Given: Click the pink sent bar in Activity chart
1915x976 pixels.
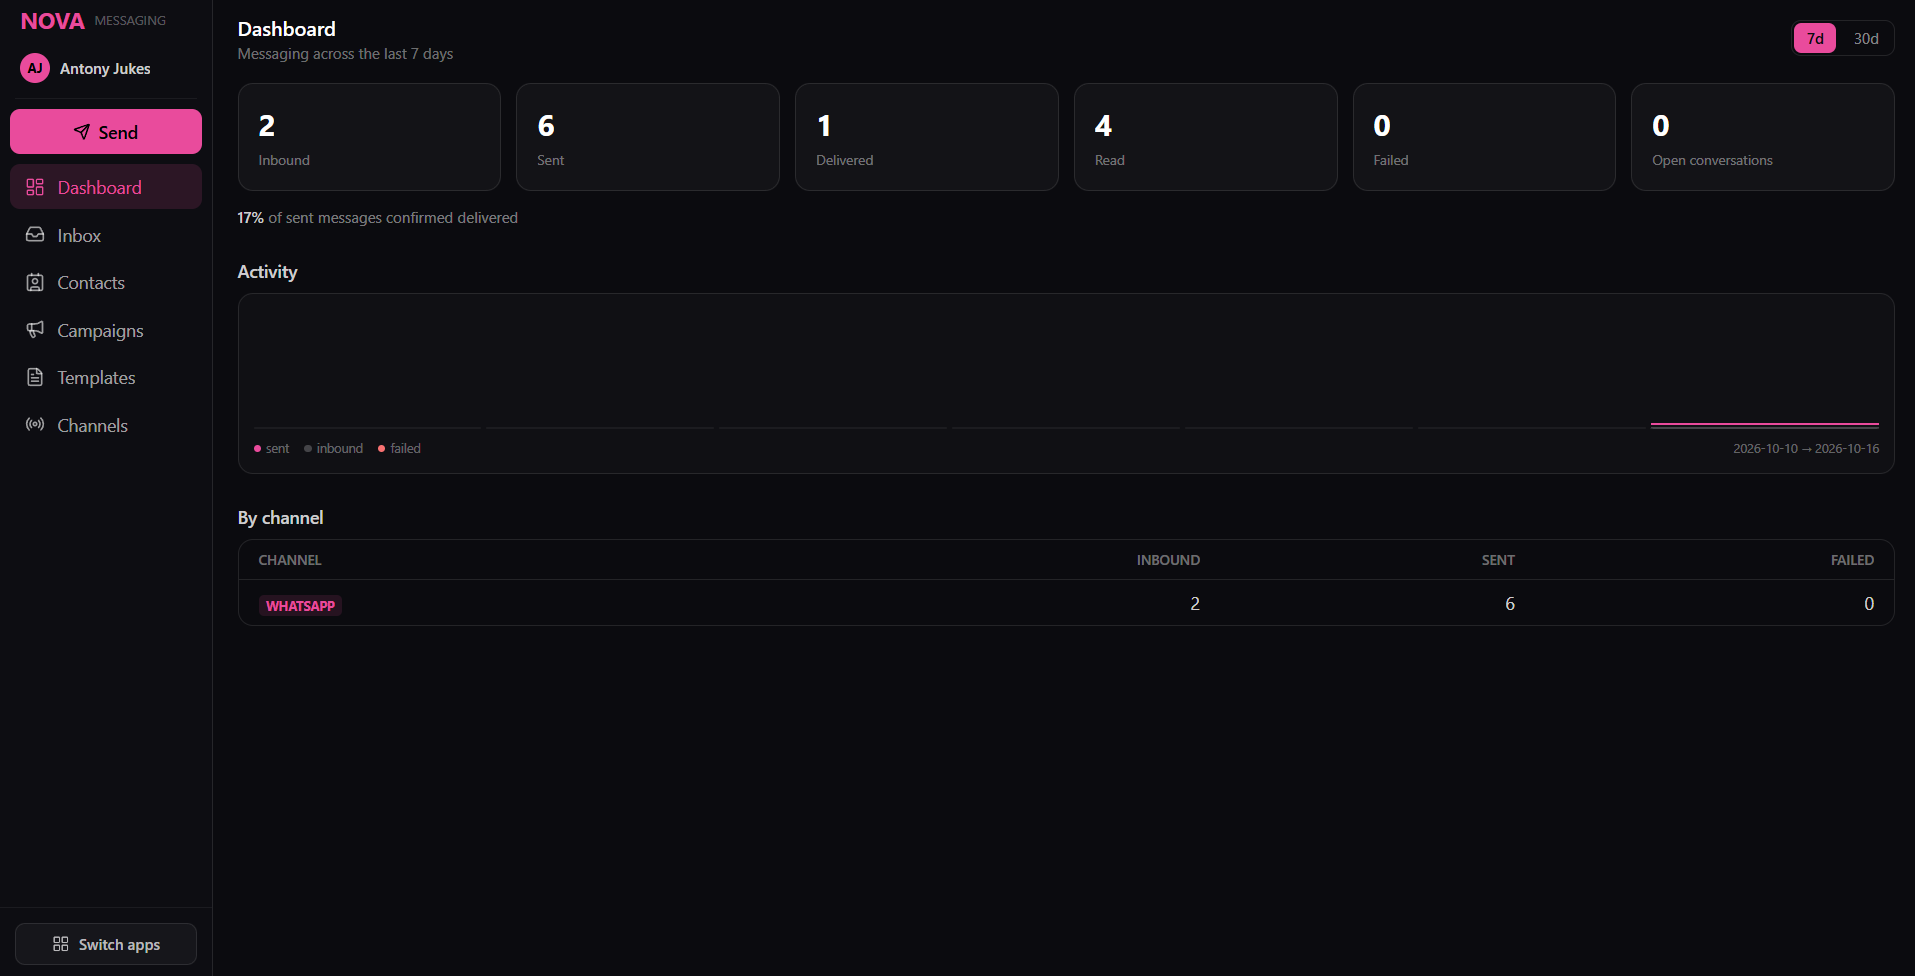Looking at the screenshot, I should 1765,425.
